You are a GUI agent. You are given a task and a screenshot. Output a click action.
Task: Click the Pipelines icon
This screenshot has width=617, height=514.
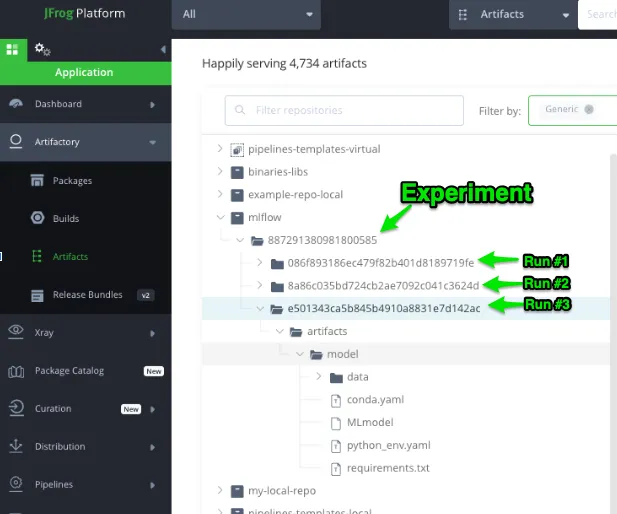tap(16, 484)
